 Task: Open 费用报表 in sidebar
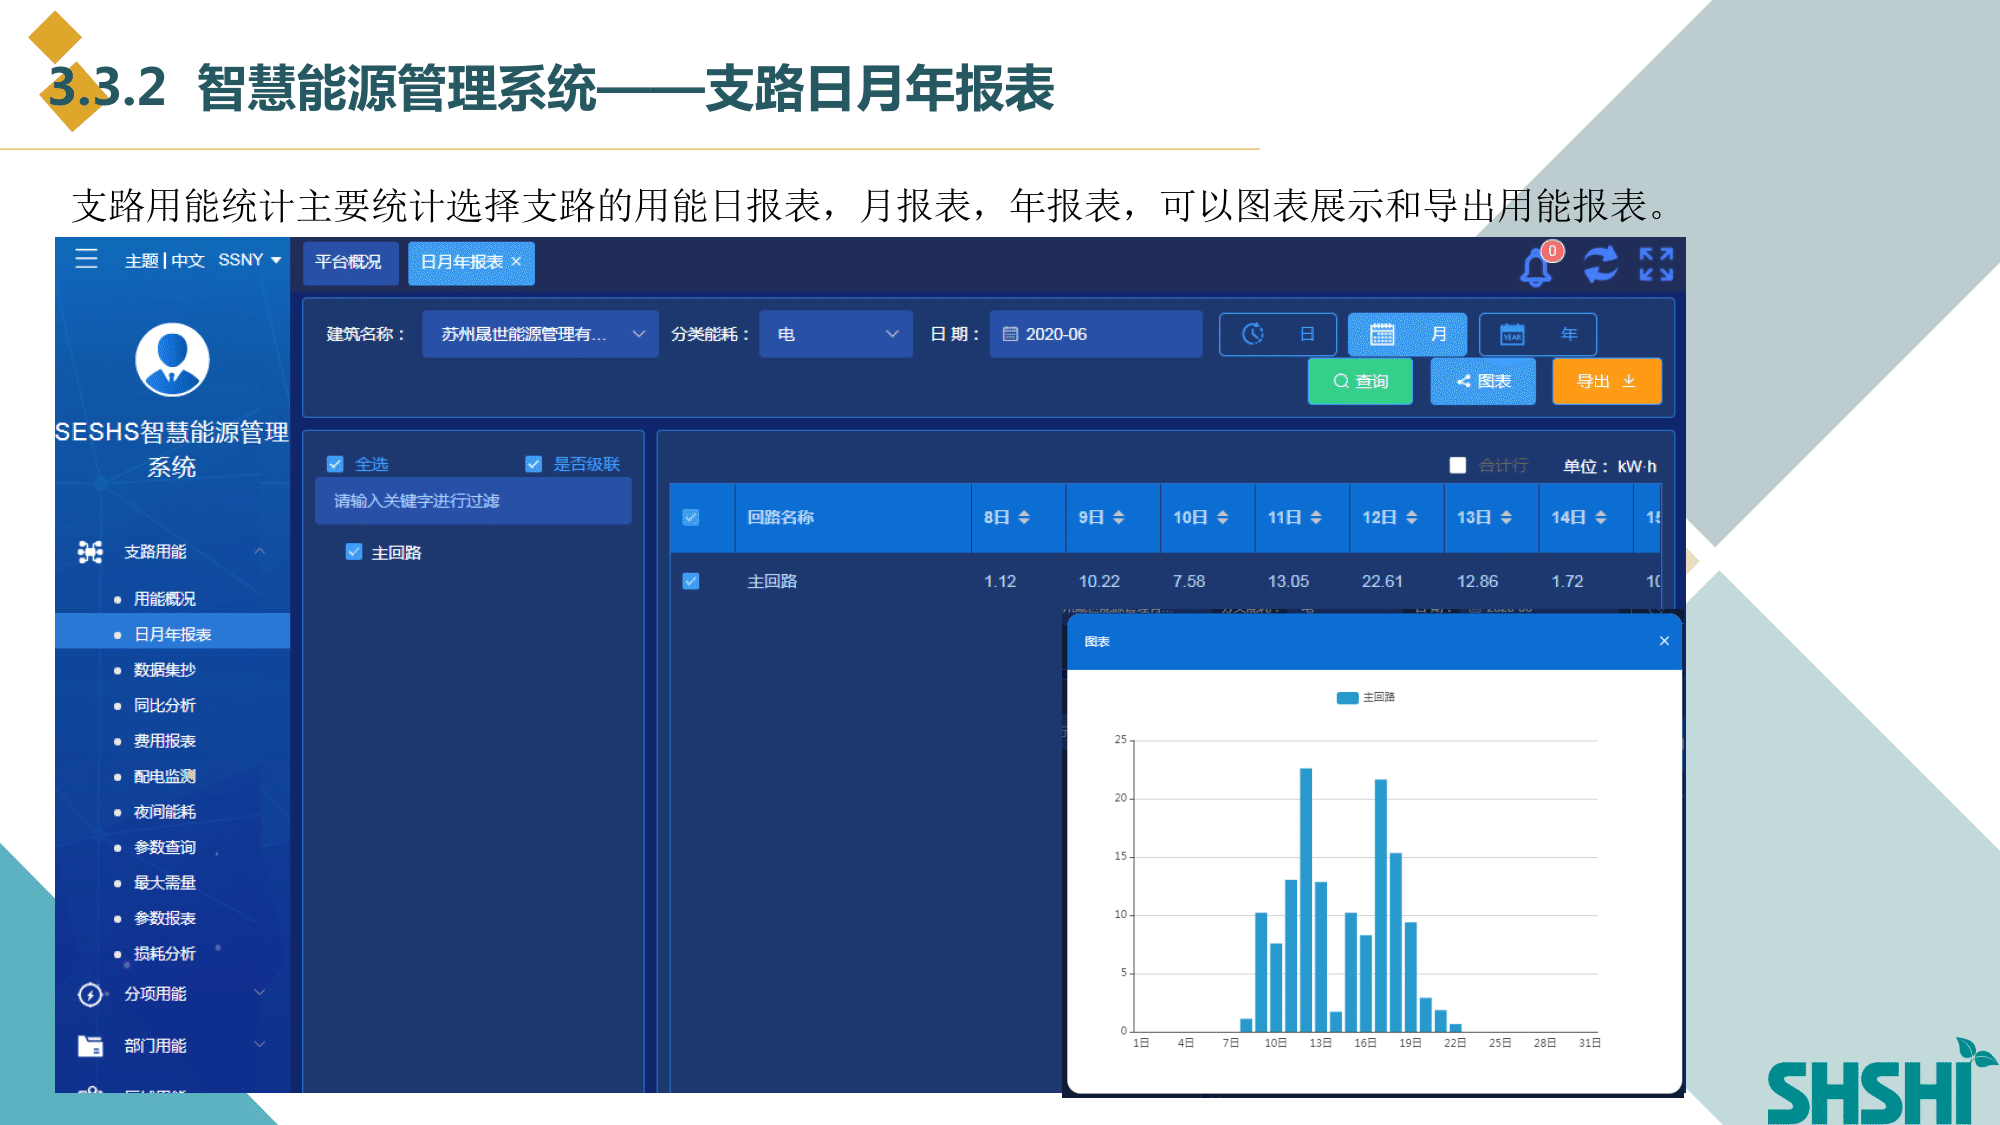coord(165,741)
